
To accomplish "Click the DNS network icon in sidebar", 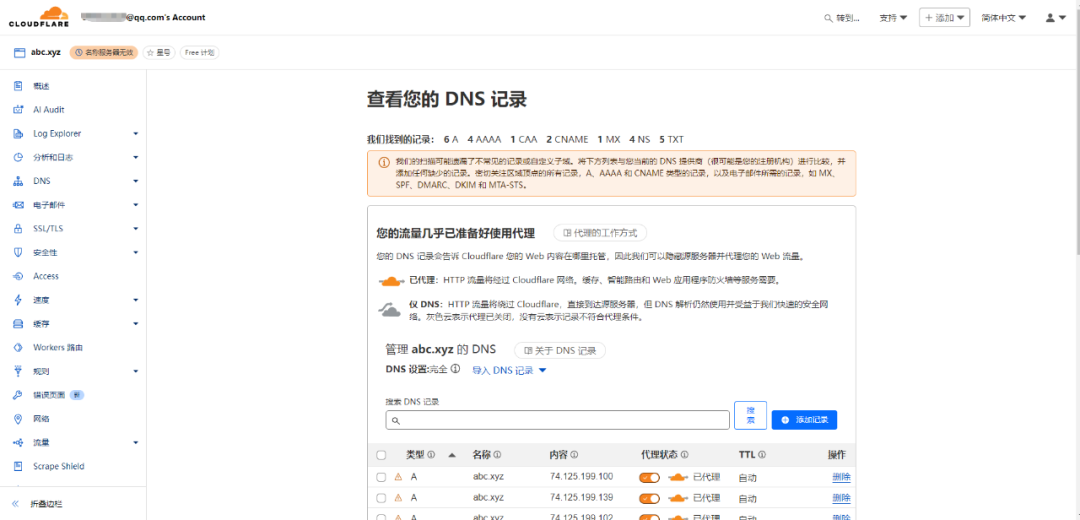I will (19, 181).
